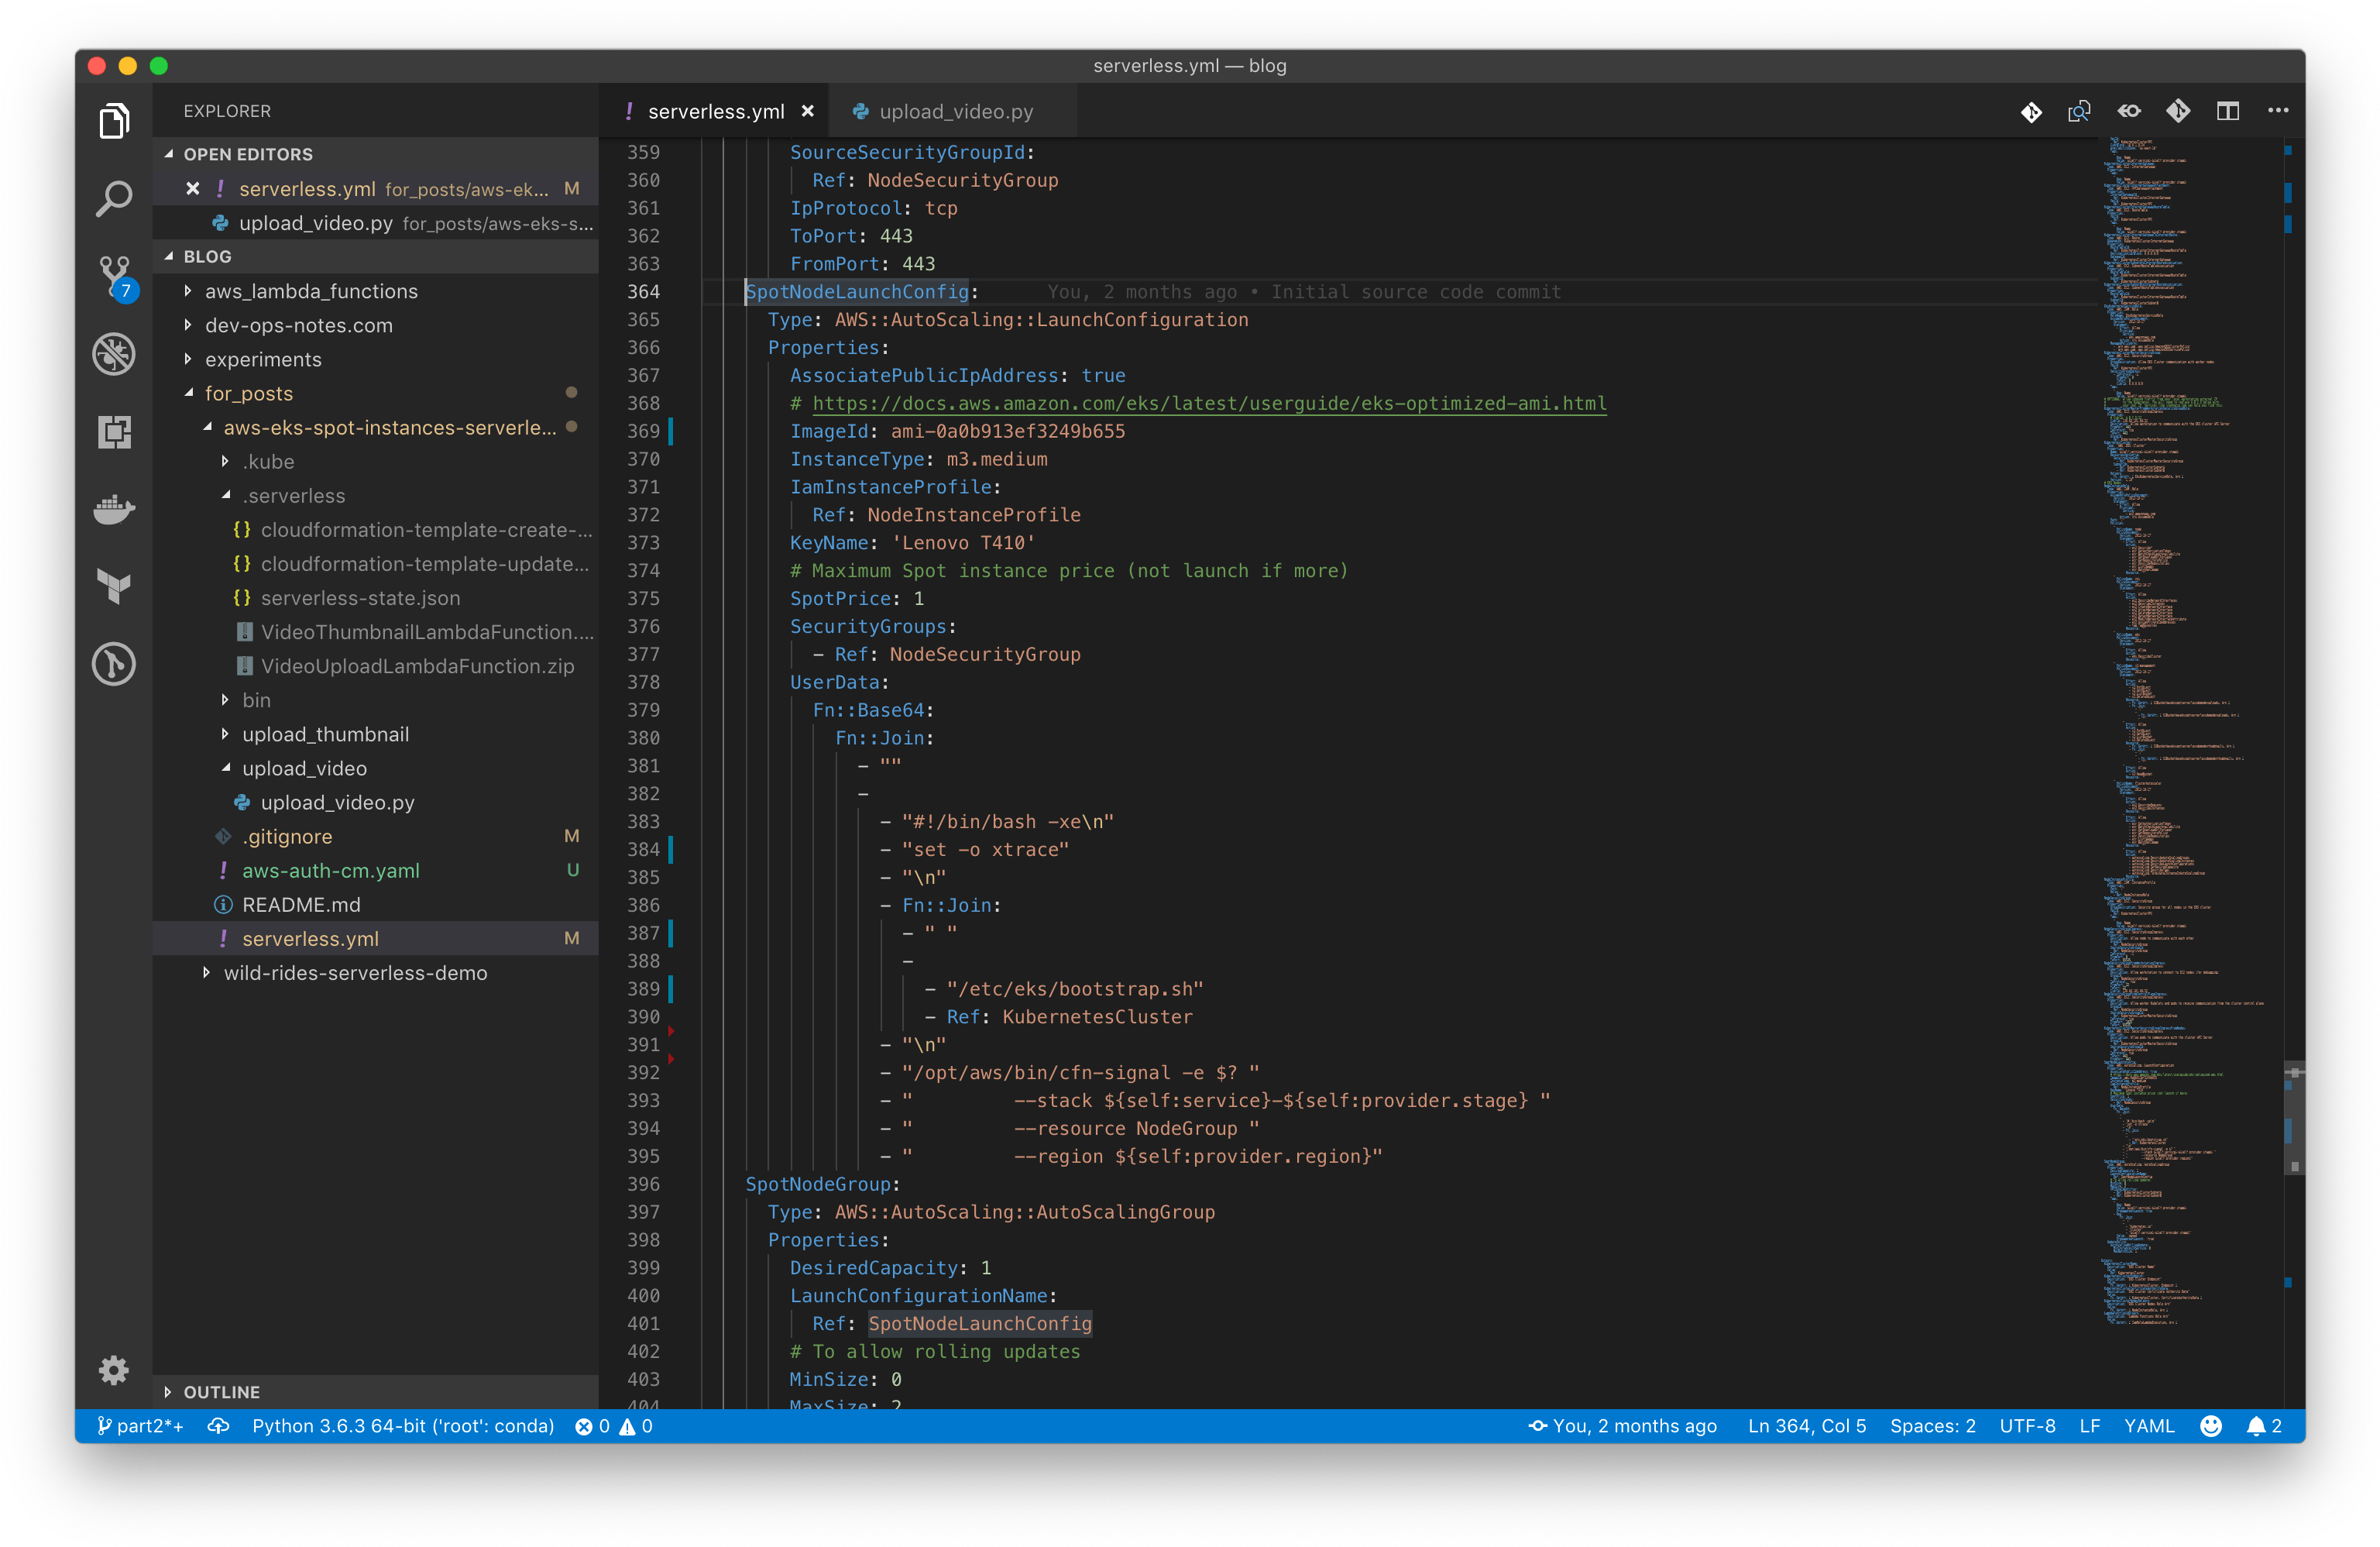Collapse the OPEN EDITORS section header
2380x1547 pixels.
point(246,154)
